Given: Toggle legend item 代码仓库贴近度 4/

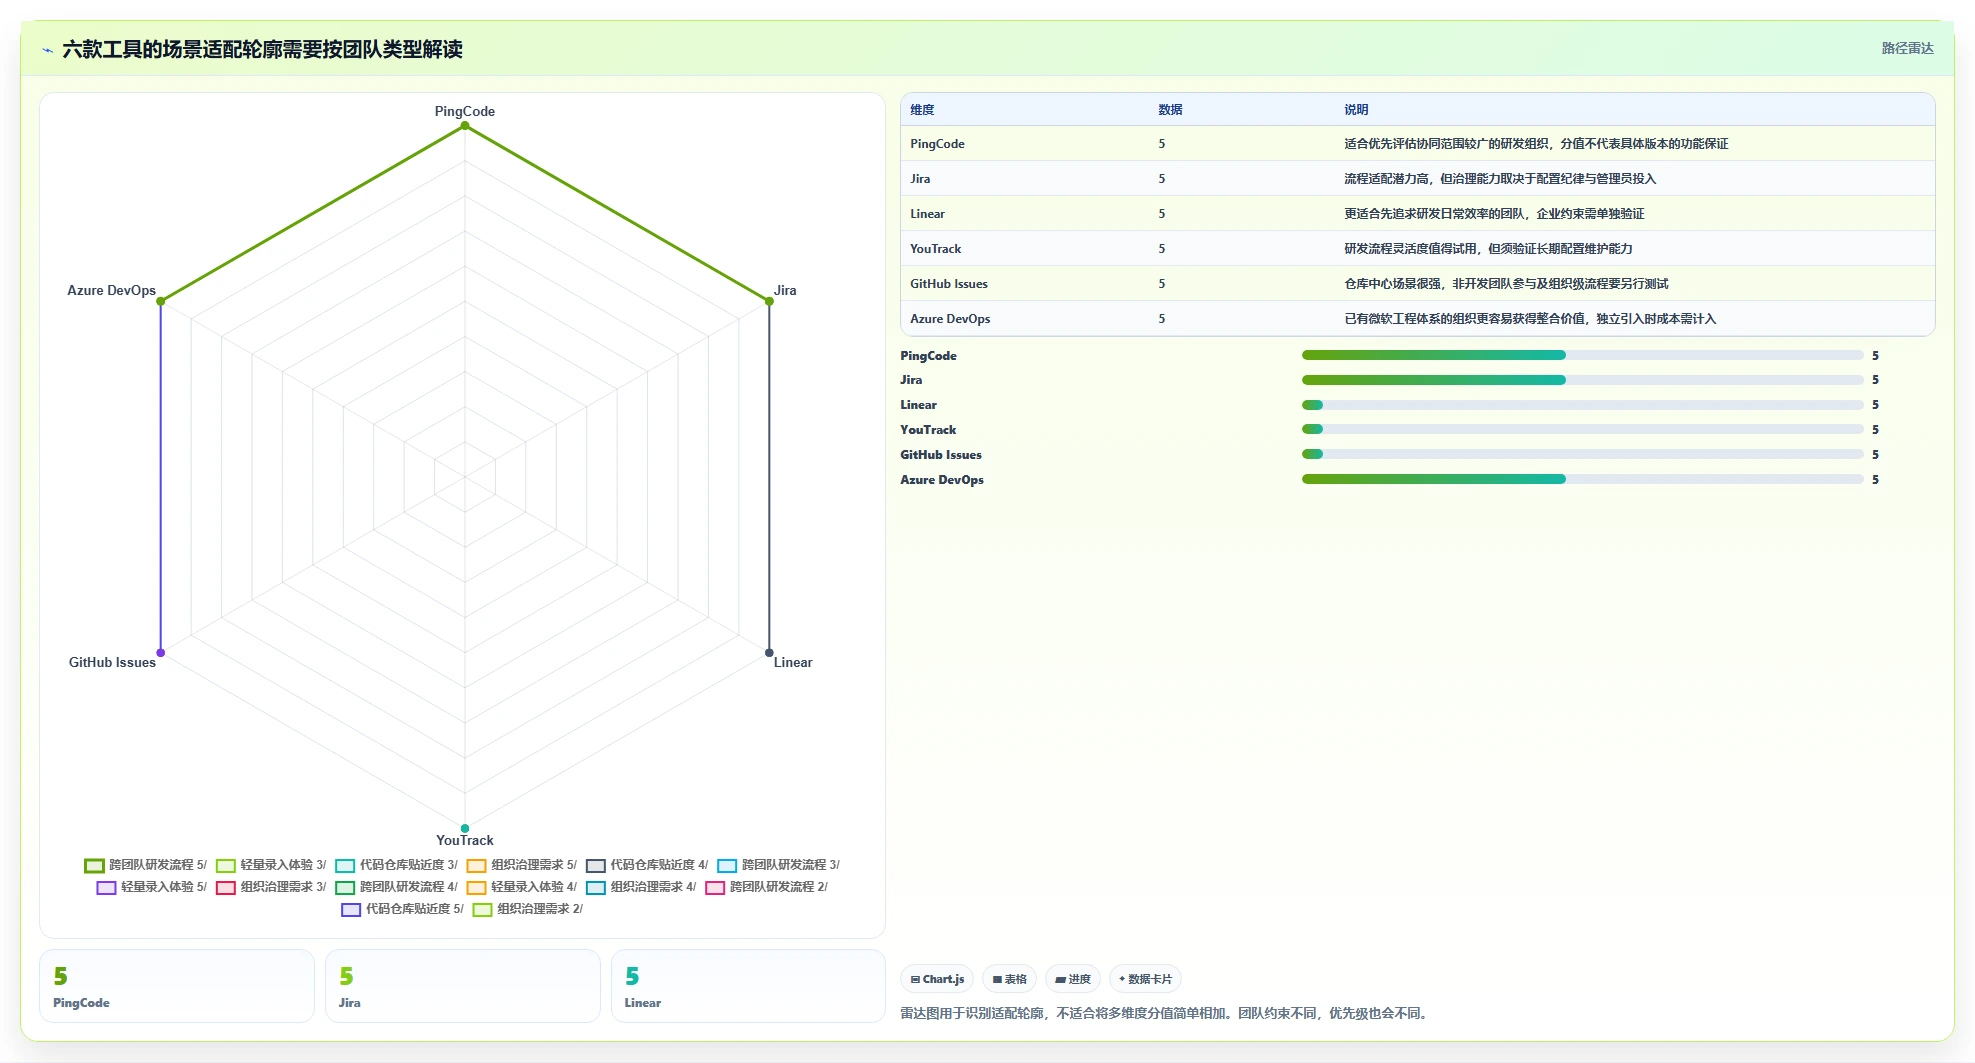Looking at the screenshot, I should pyautogui.click(x=647, y=865).
